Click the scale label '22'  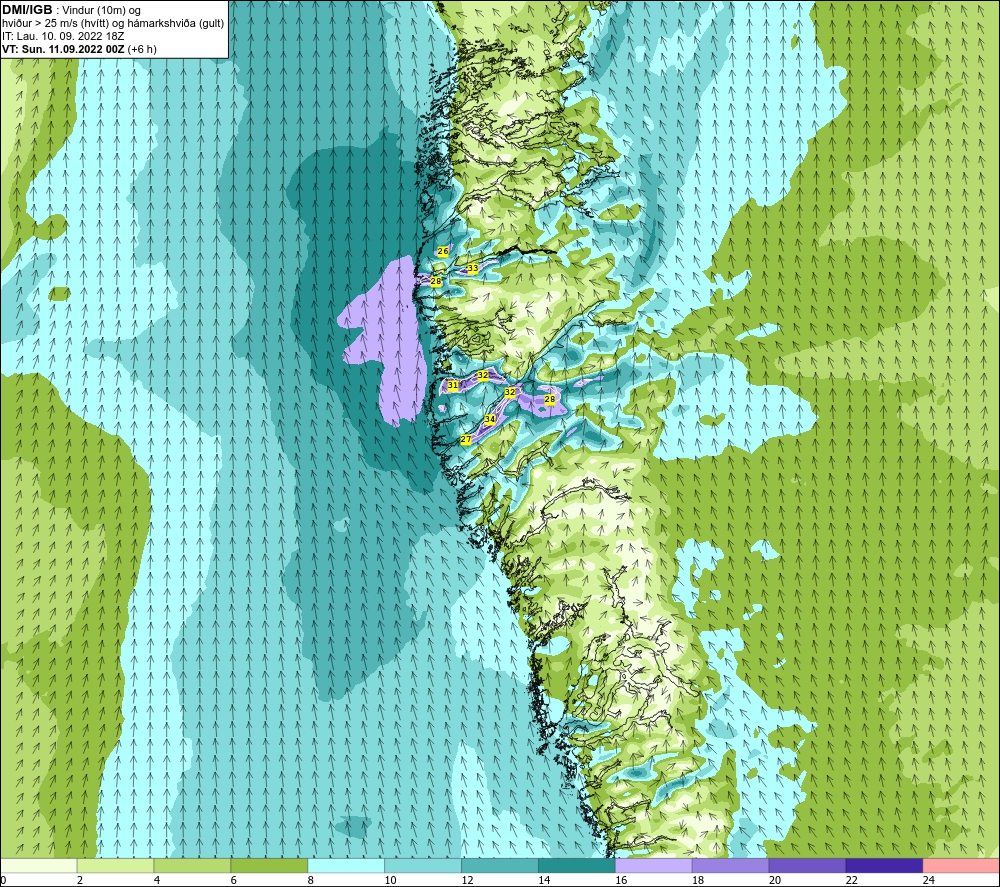852,880
